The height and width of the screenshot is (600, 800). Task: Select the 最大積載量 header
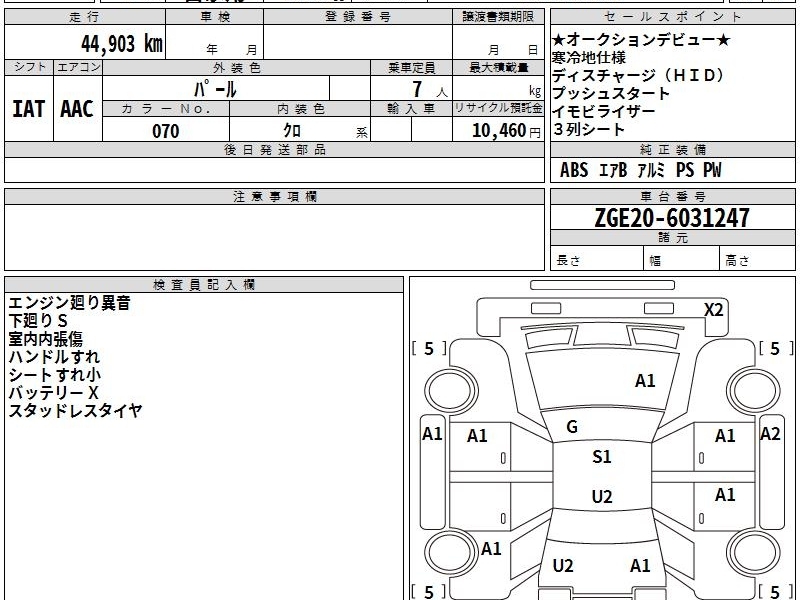coord(498,67)
